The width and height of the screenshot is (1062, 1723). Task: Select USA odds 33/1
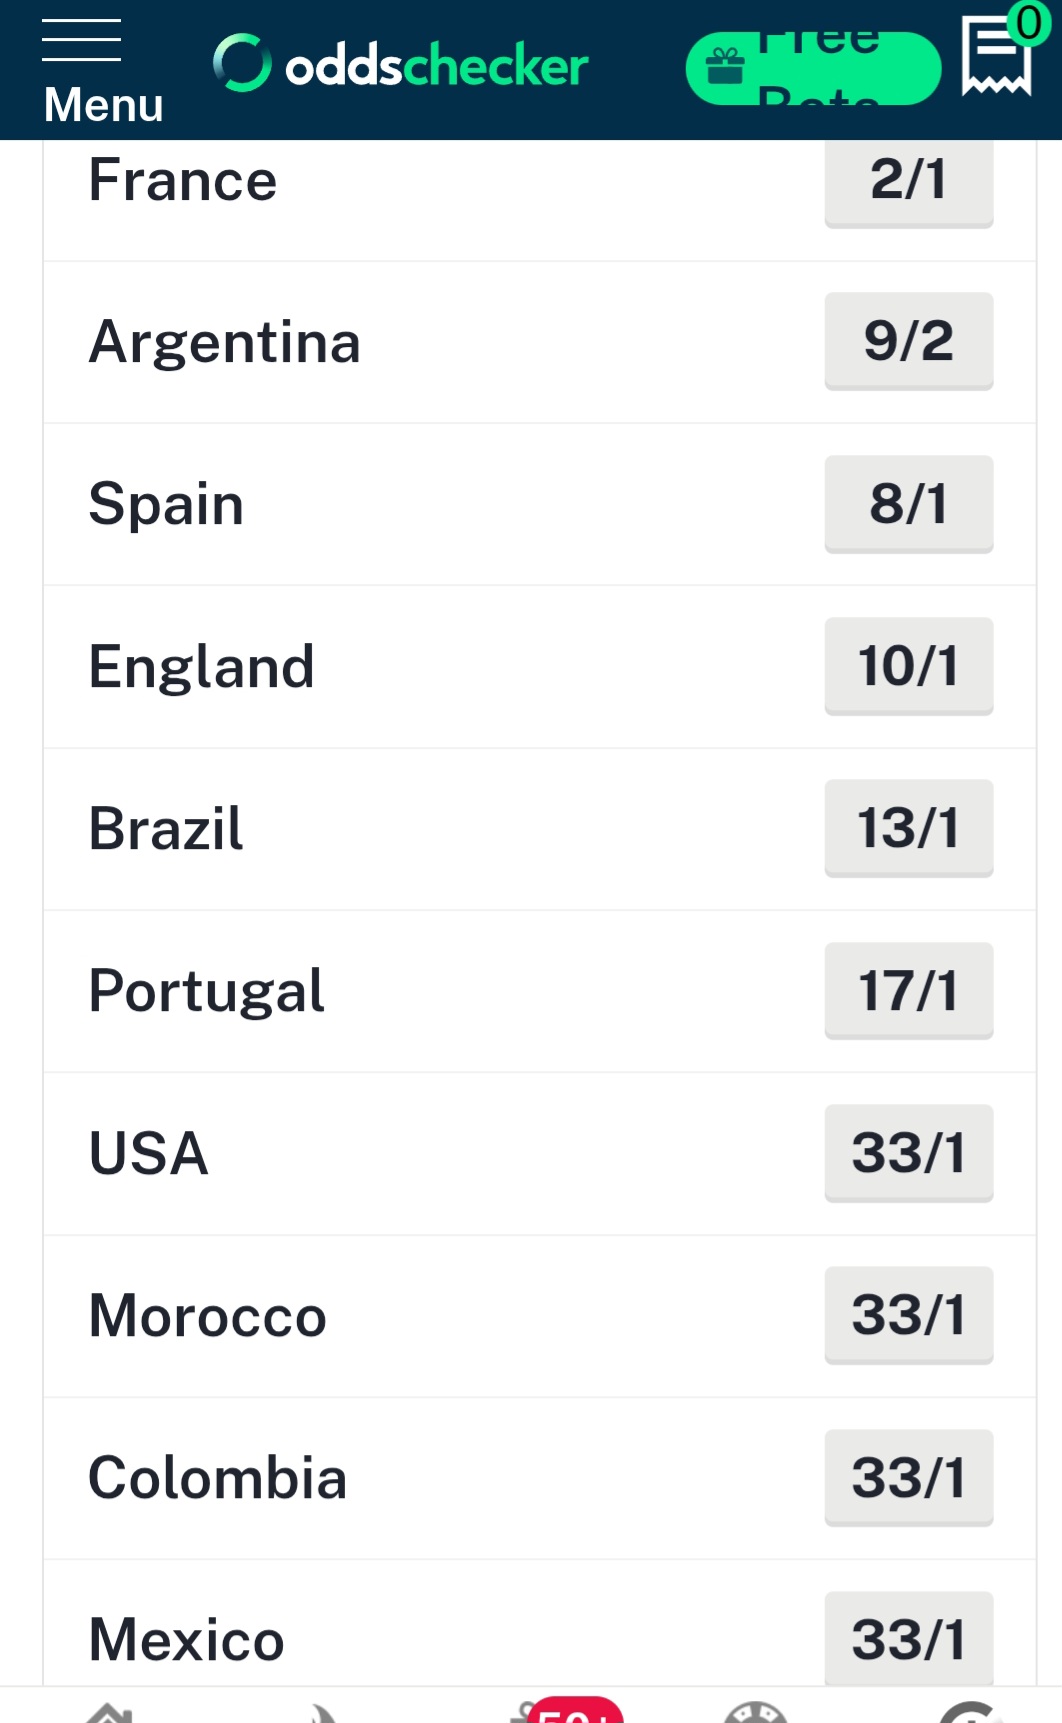tap(908, 1153)
